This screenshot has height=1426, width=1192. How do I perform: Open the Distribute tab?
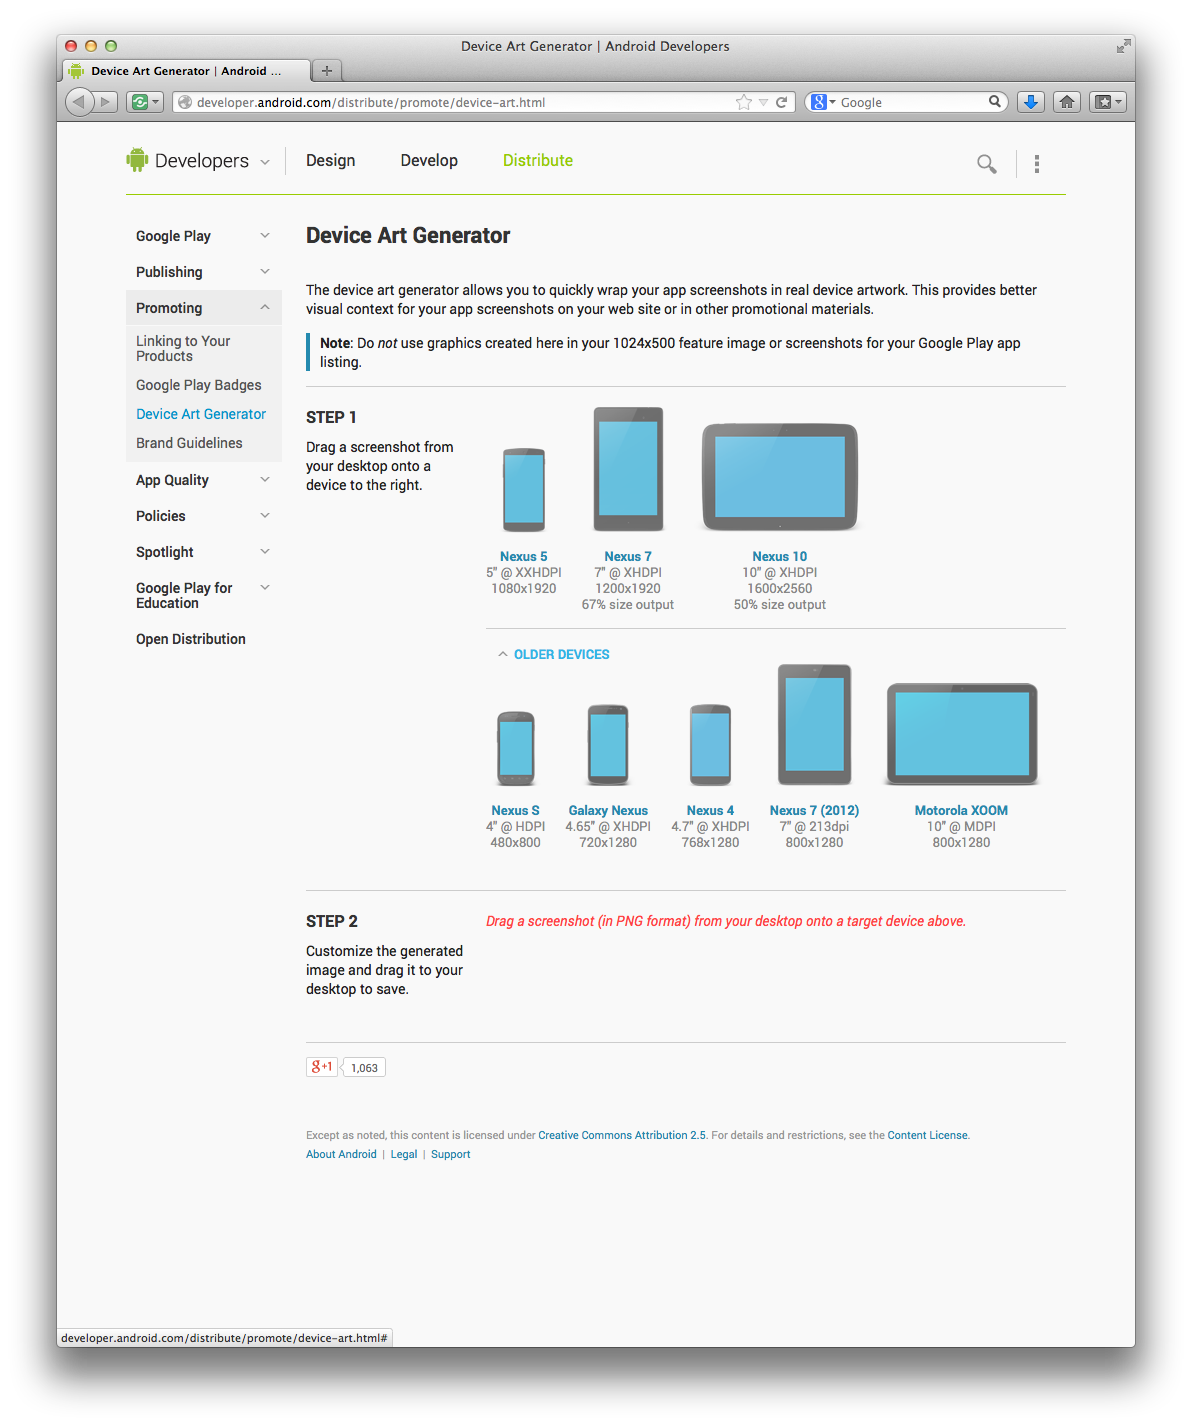pyautogui.click(x=538, y=160)
